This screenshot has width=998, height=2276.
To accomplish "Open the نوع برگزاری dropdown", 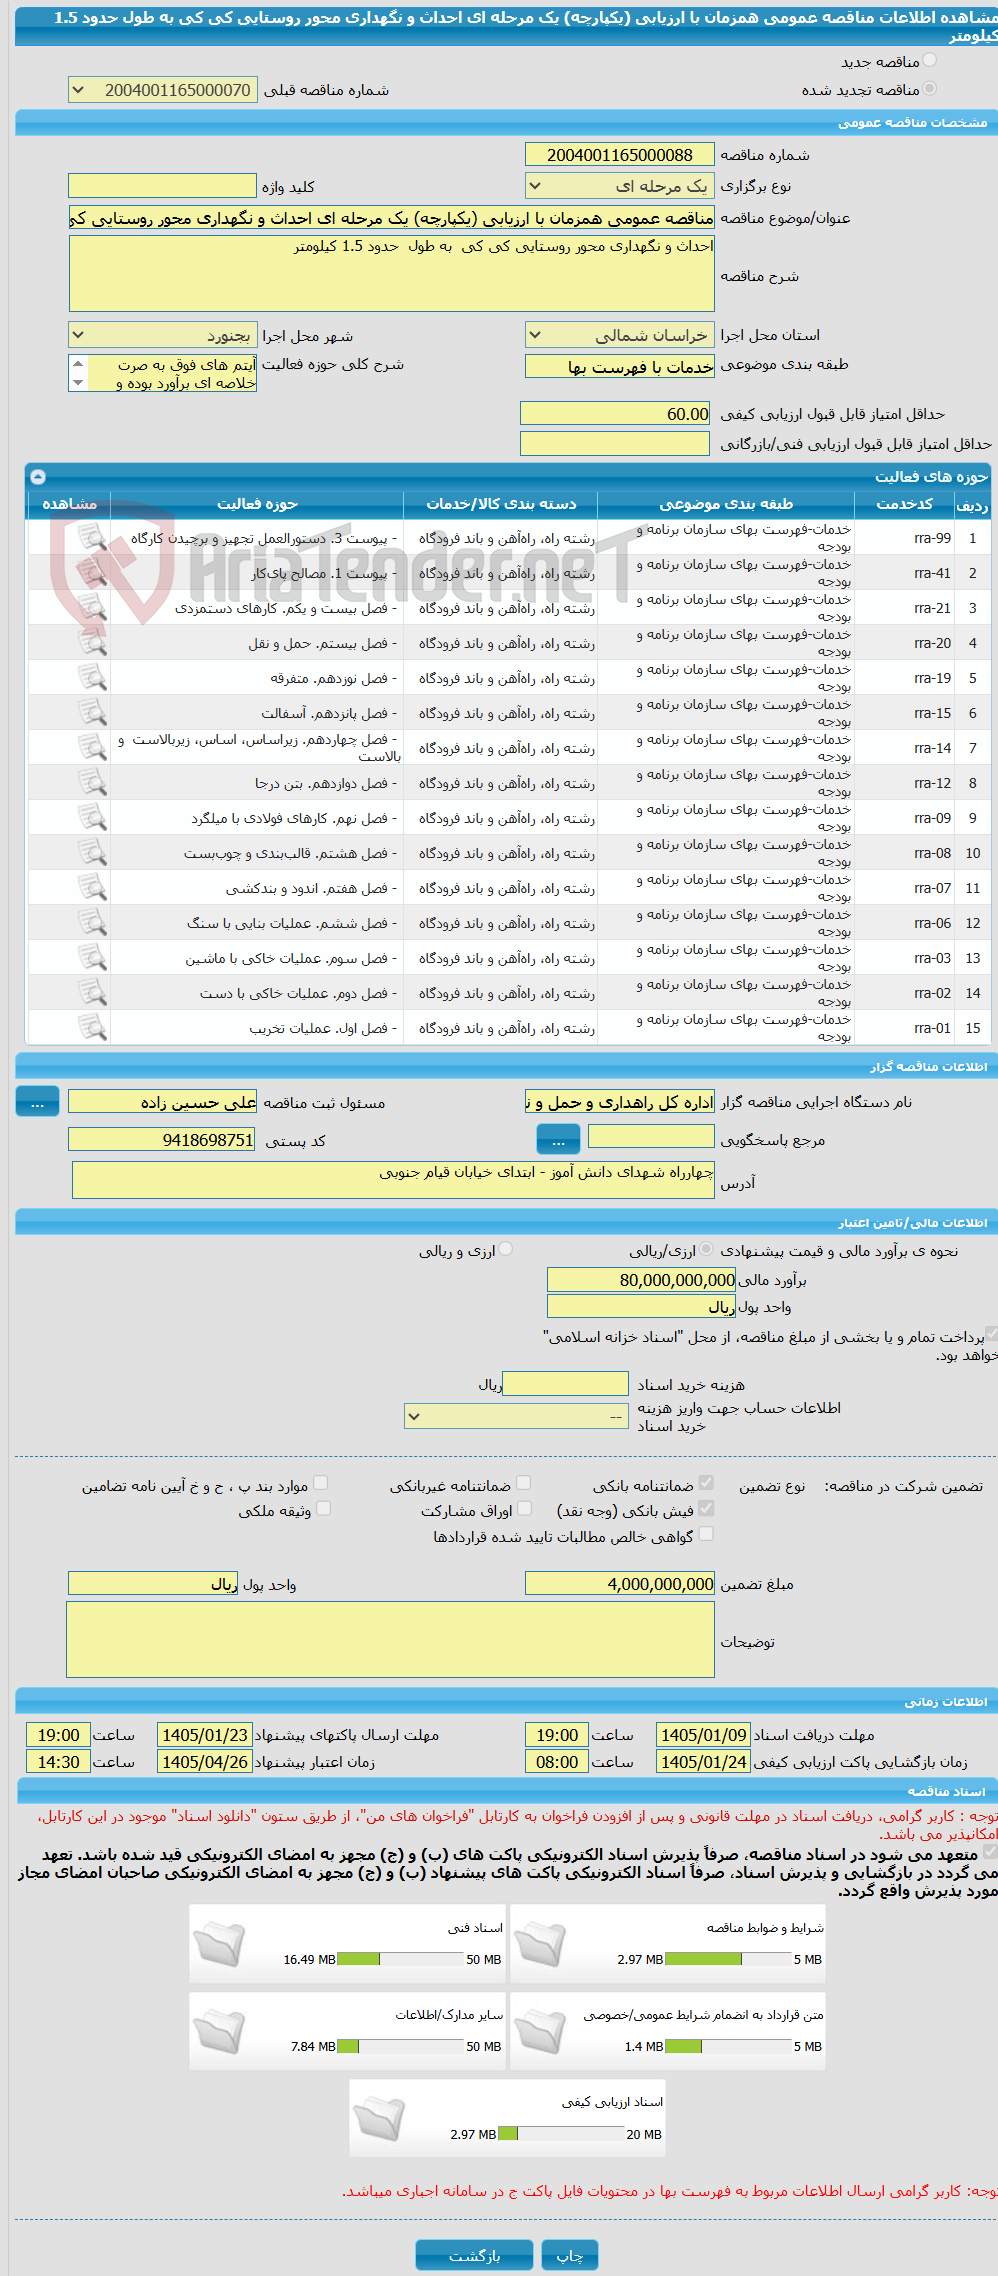I will click(x=619, y=186).
